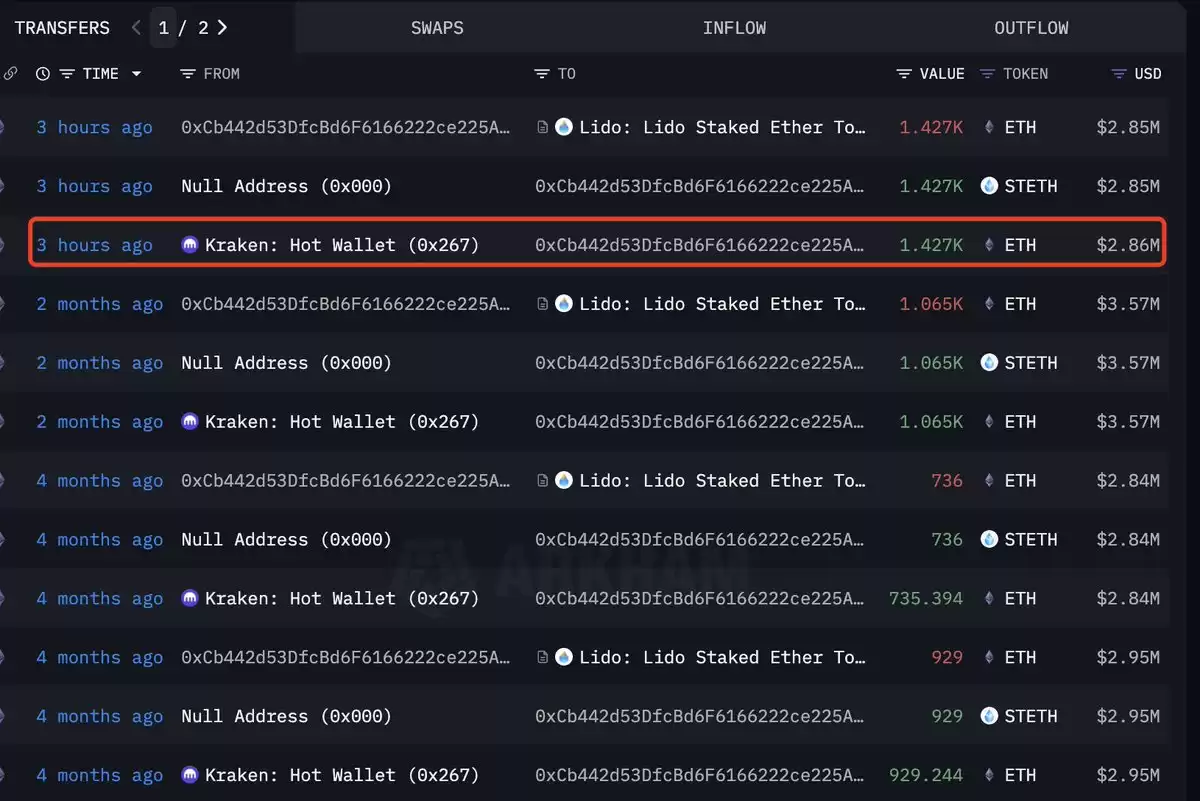
Task: Click STETH token icon in the 1.427K row
Action: pyautogui.click(x=989, y=186)
